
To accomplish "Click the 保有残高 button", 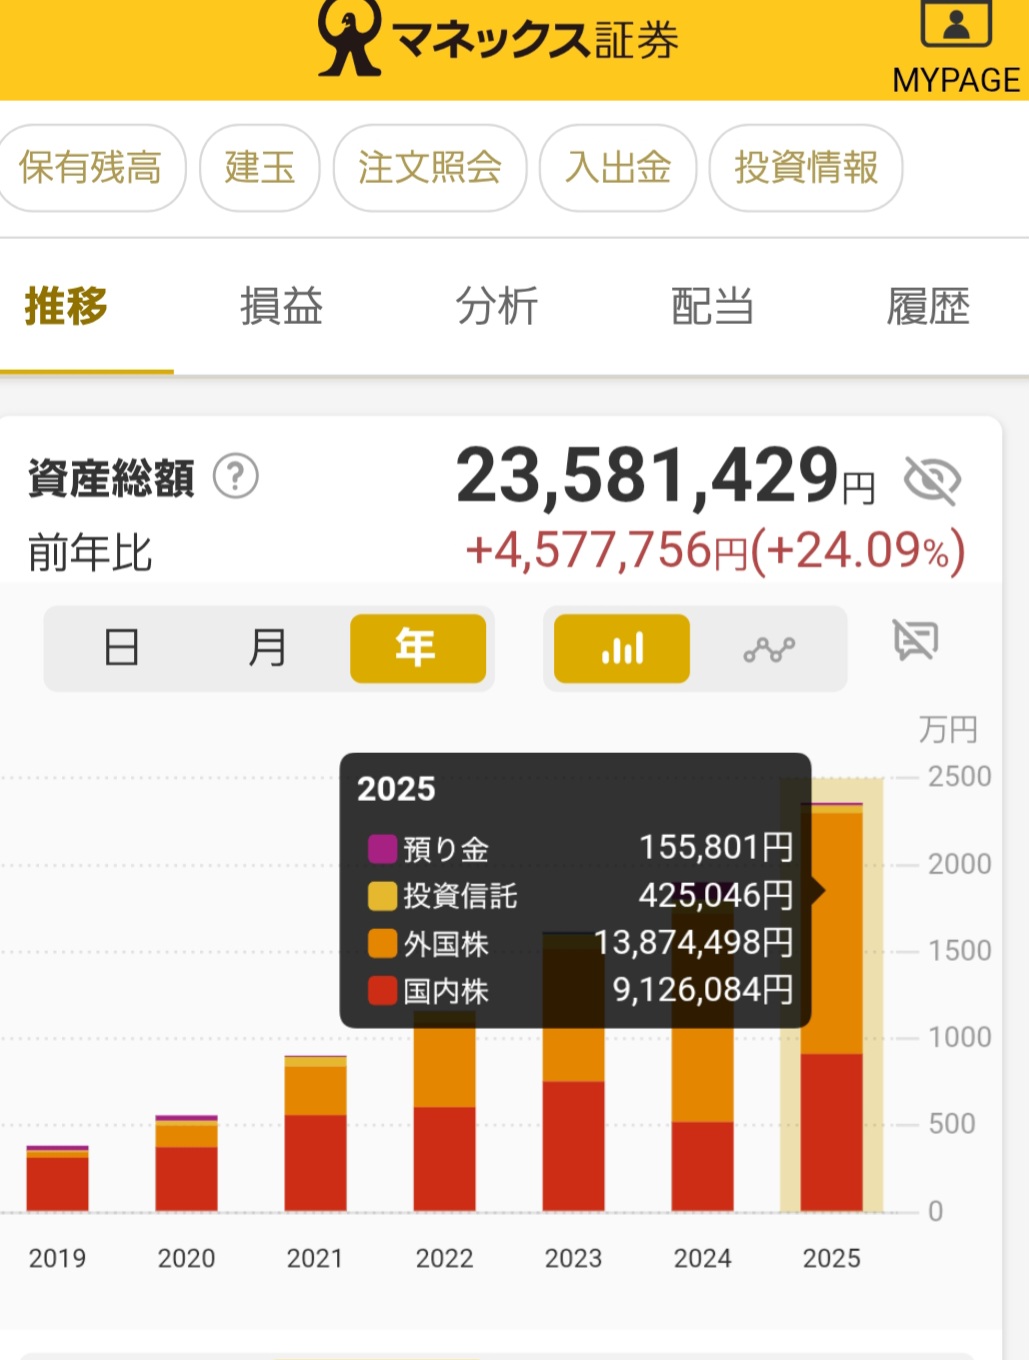I will (x=92, y=169).
